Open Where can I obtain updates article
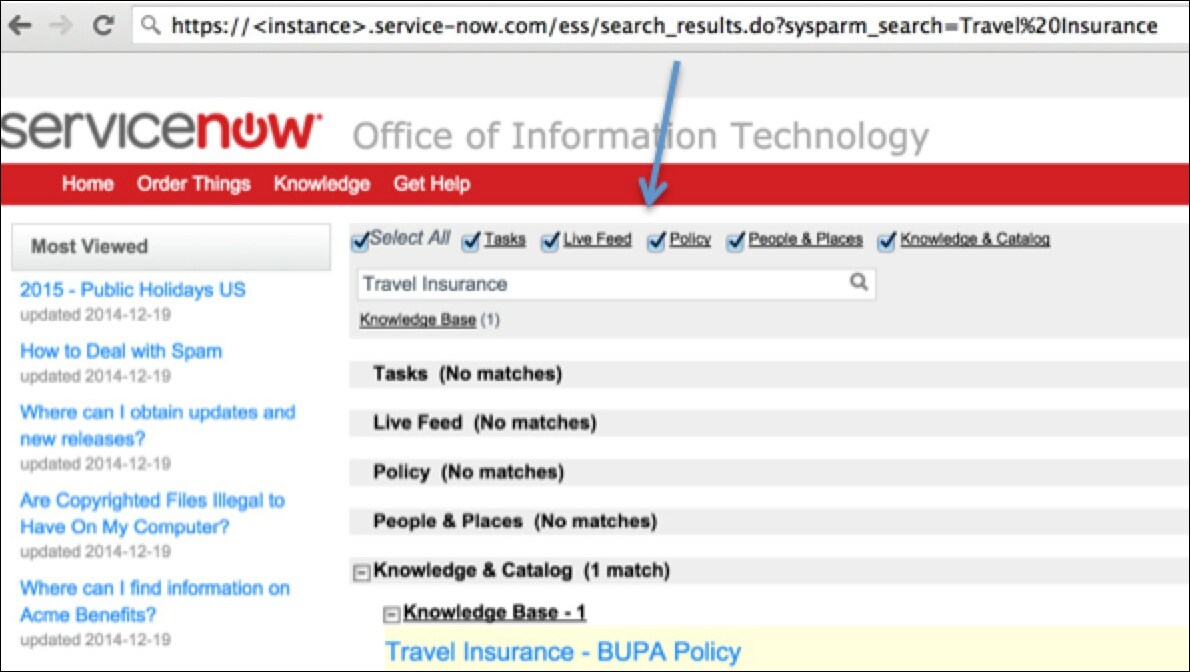Image resolution: width=1190 pixels, height=672 pixels. click(x=157, y=425)
